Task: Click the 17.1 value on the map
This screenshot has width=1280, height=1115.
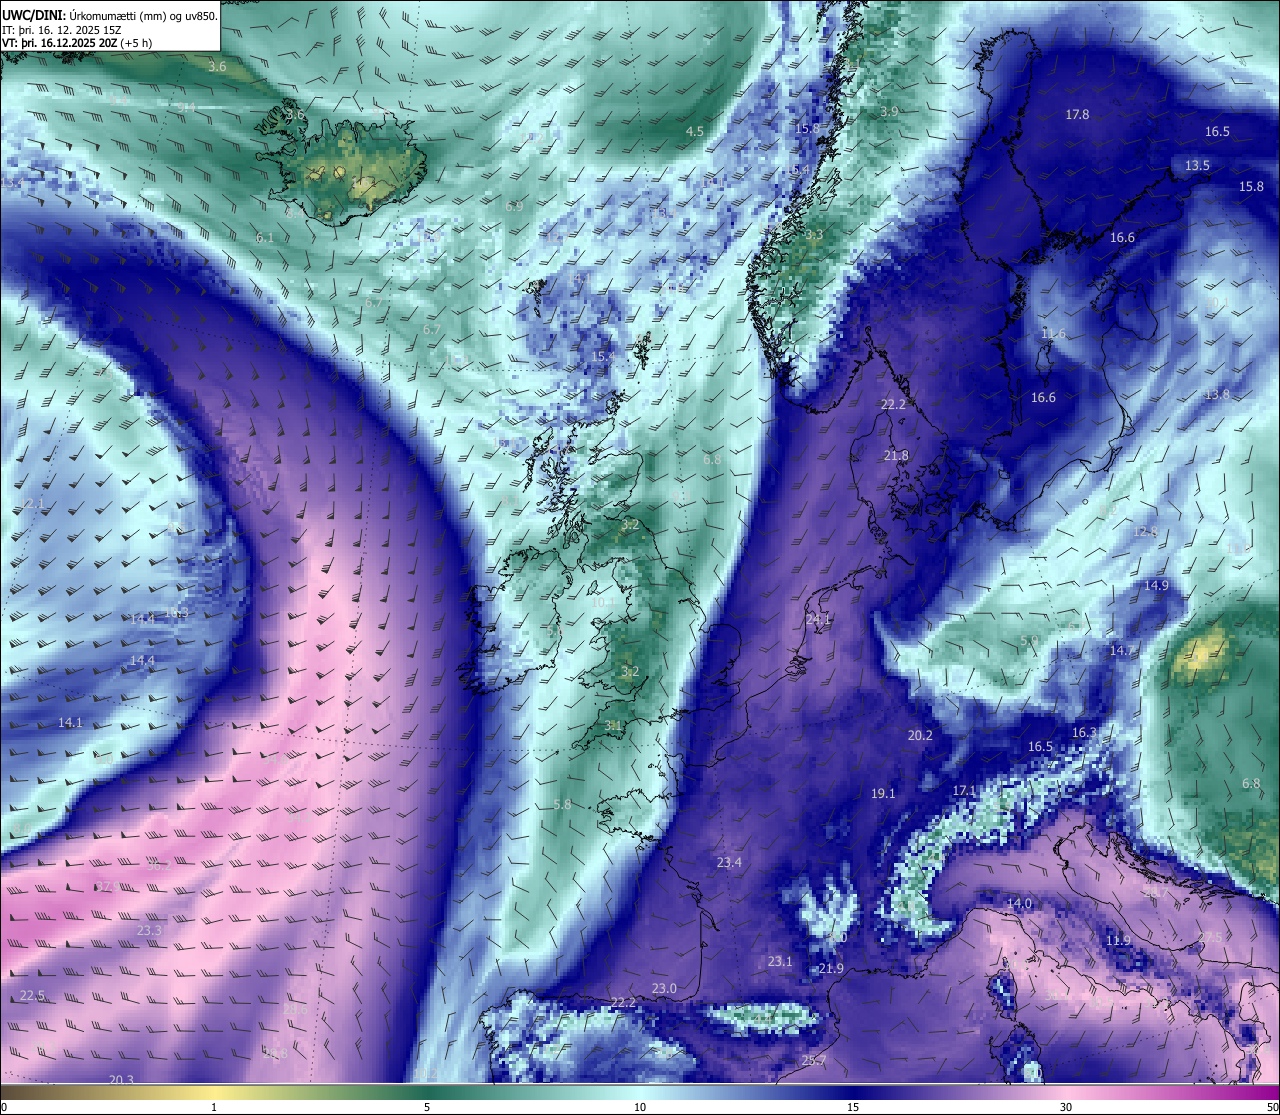Action: coord(964,791)
